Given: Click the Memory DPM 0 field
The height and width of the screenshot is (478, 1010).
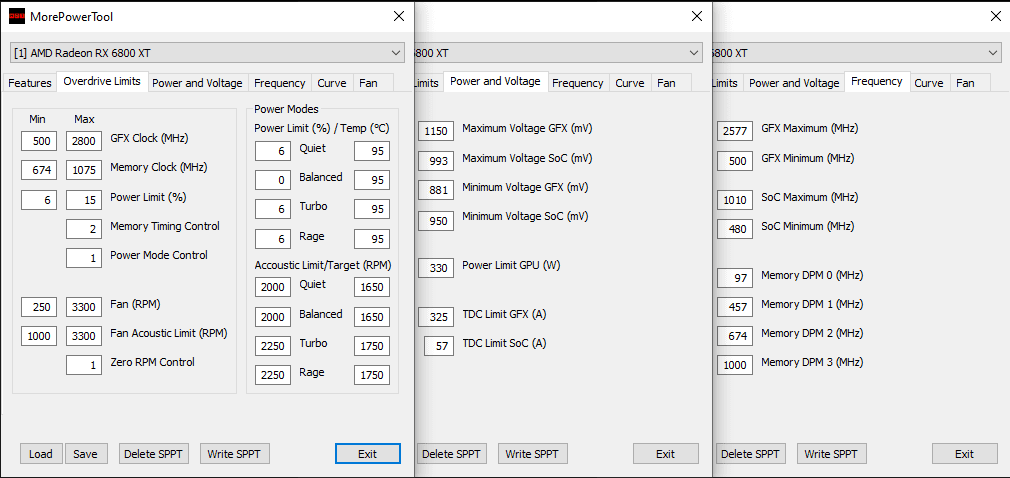Looking at the screenshot, I should pyautogui.click(x=735, y=278).
